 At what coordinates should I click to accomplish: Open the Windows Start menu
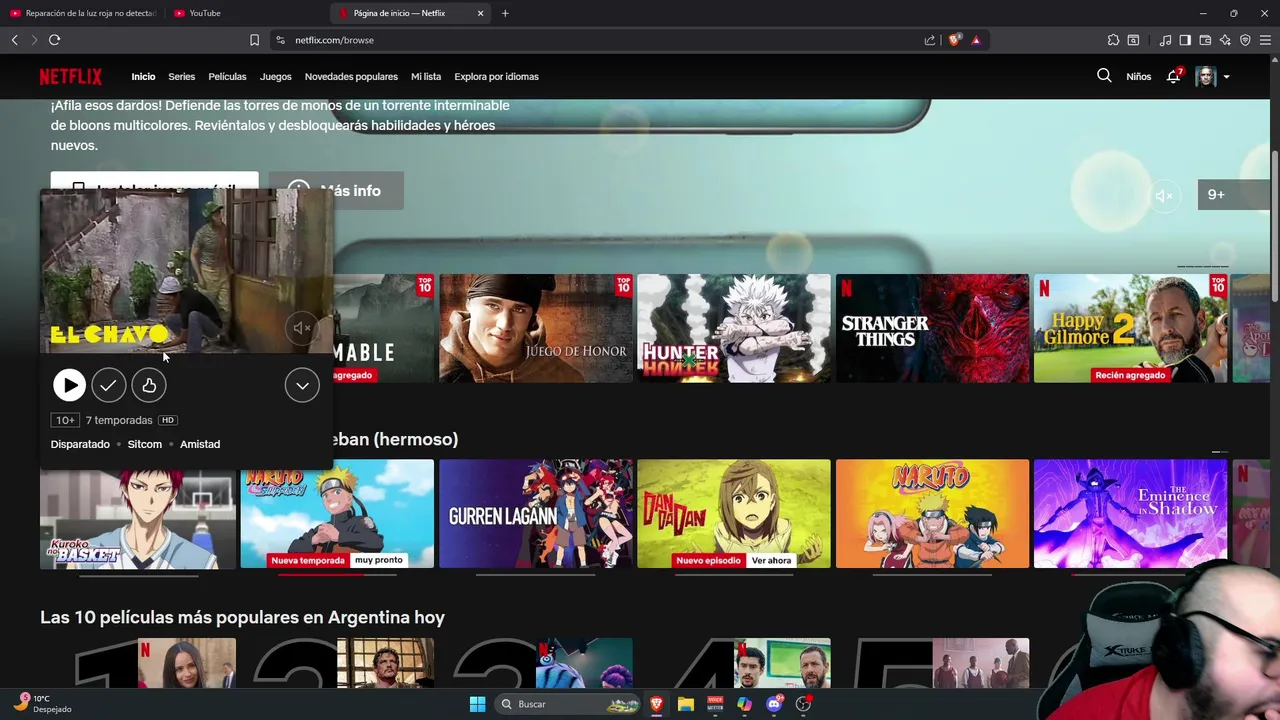click(x=477, y=704)
